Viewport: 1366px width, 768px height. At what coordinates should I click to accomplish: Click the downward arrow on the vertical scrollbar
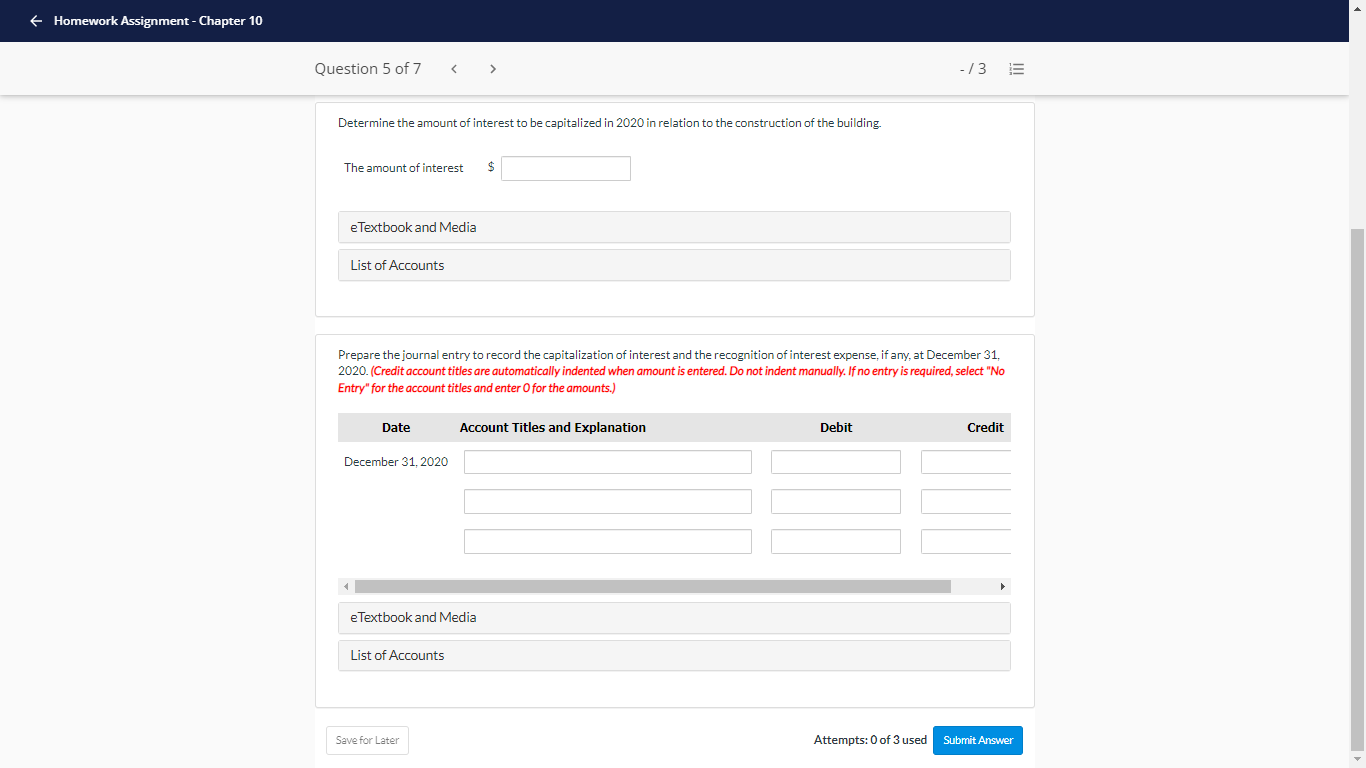click(x=1358, y=758)
